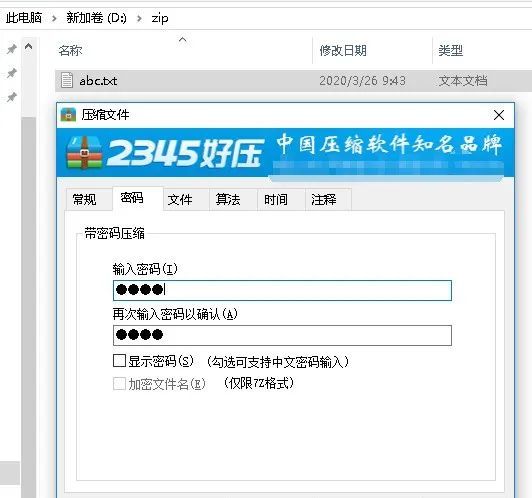Open the 算法 tab
Screen dimensions: 532x498
pos(233,199)
